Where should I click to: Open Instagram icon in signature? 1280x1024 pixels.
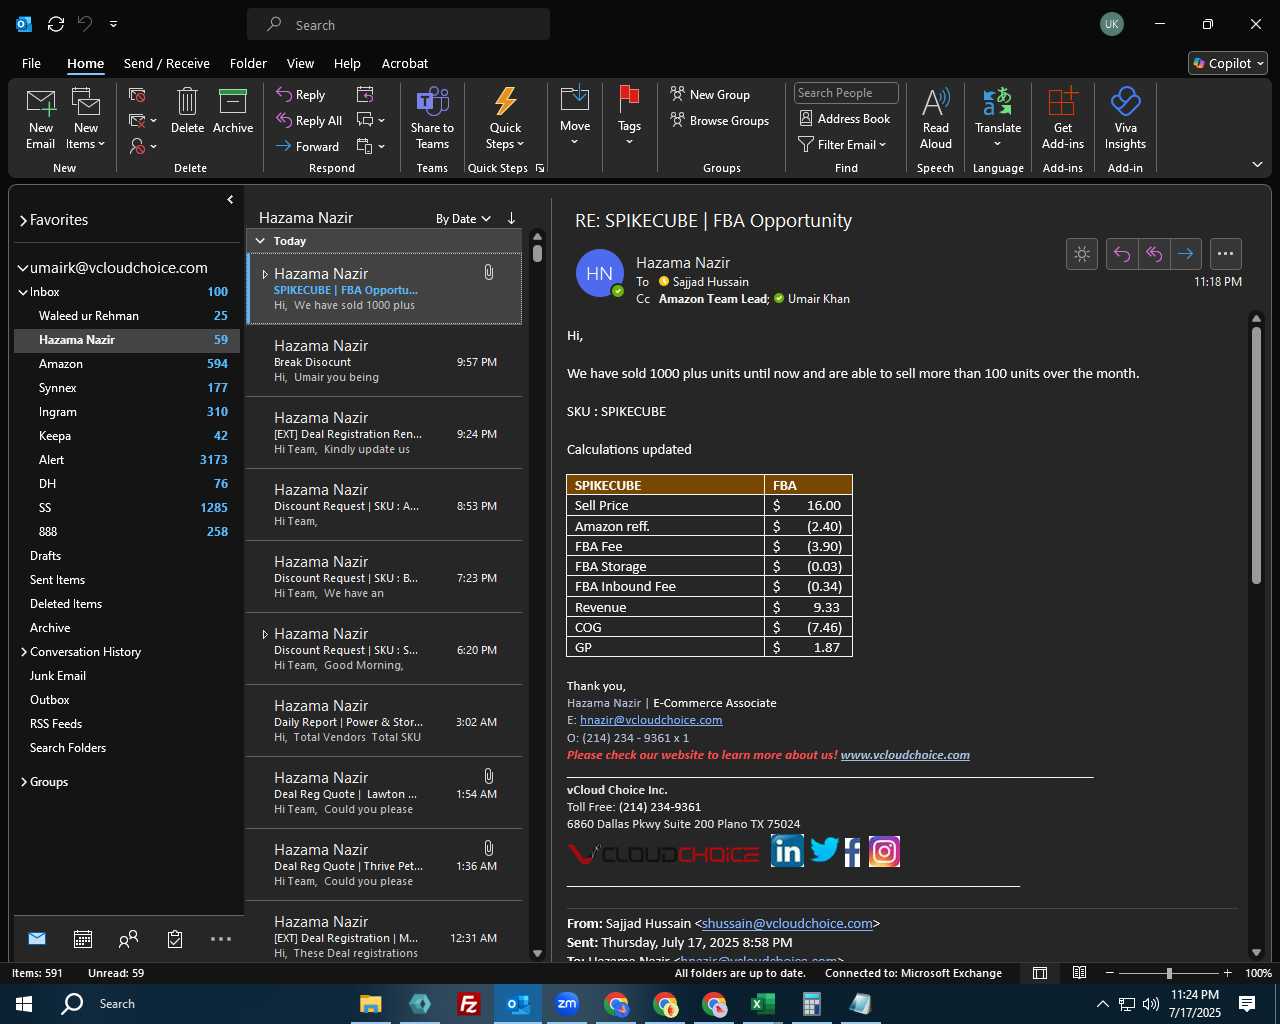pos(884,851)
